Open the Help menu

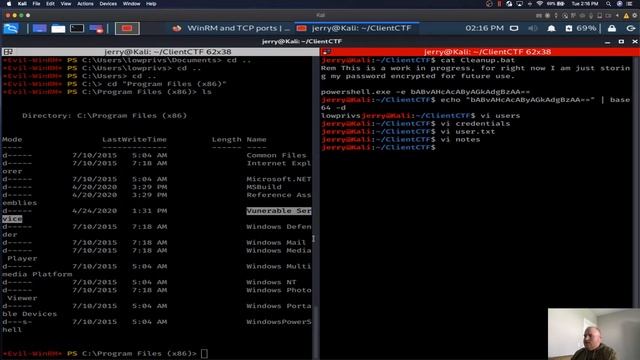click(151, 4)
